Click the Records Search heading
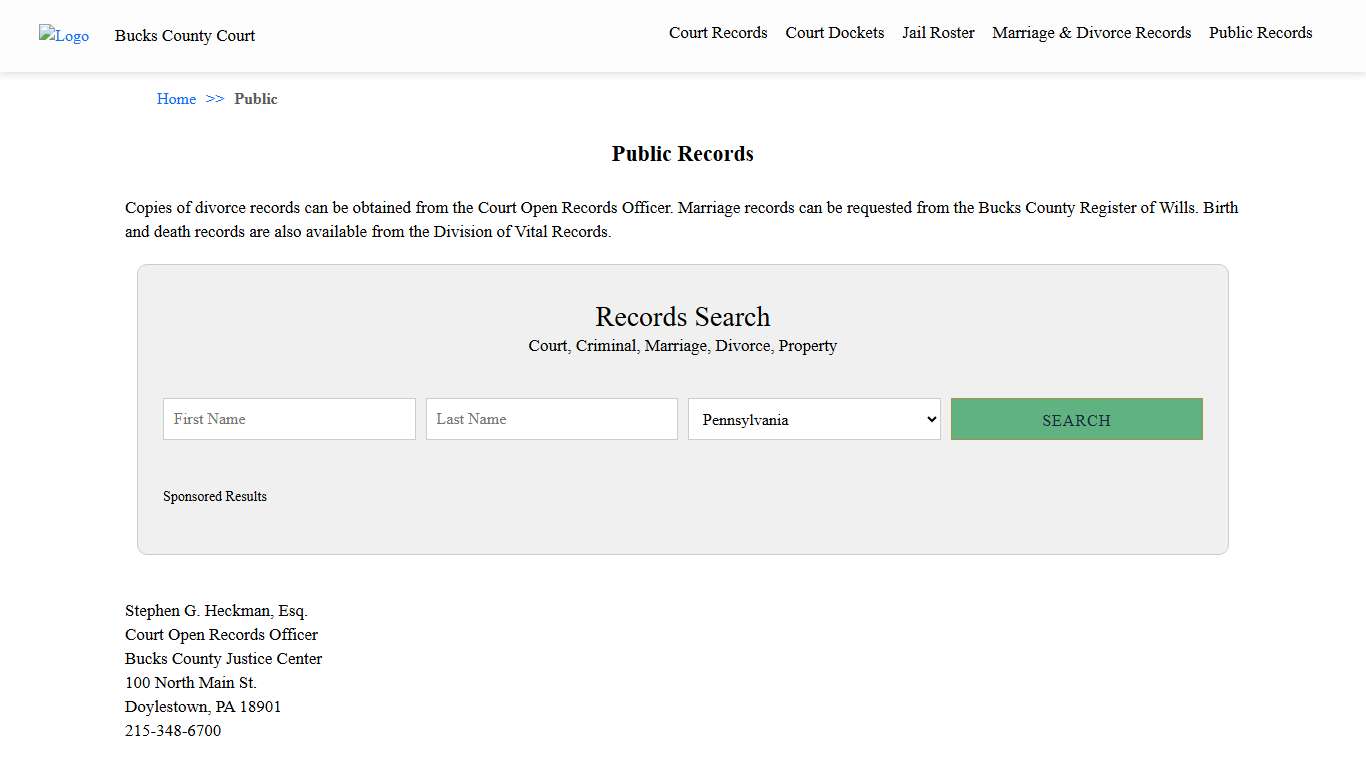 click(683, 317)
